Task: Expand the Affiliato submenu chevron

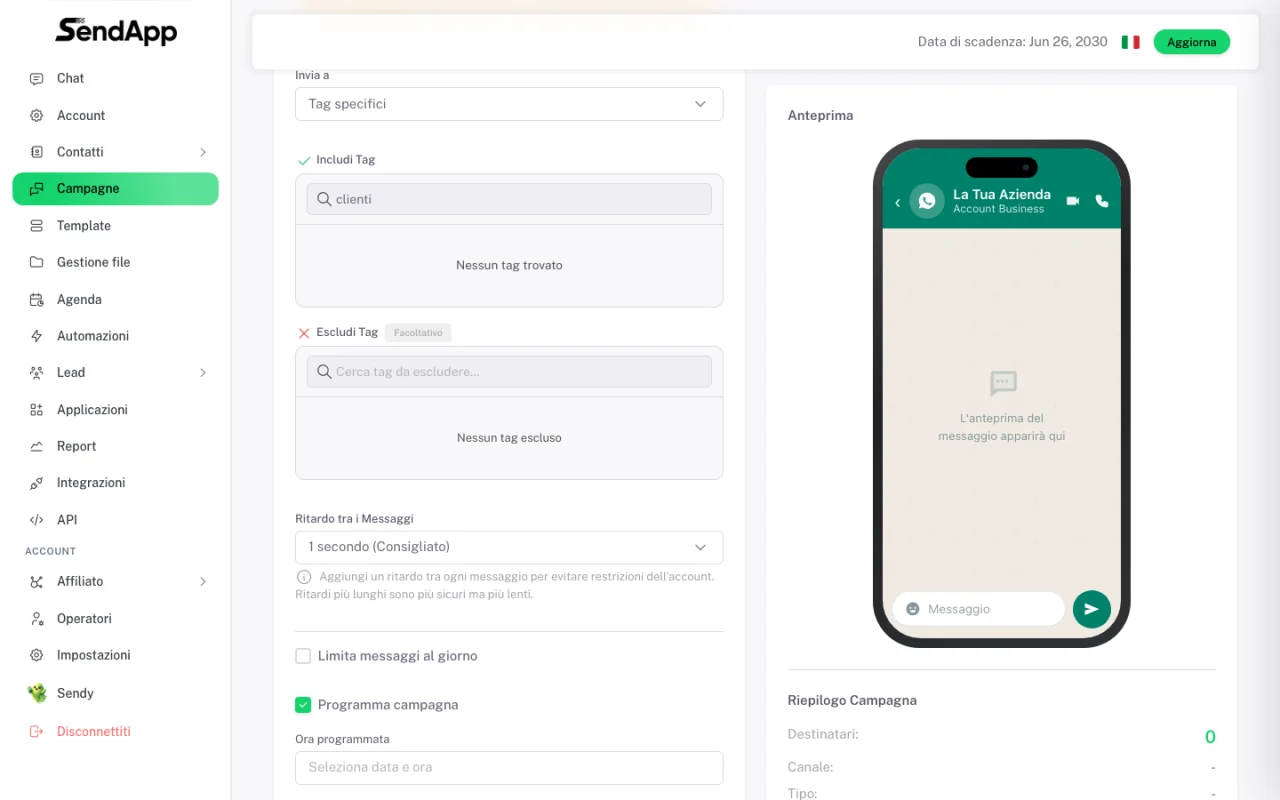Action: click(x=203, y=582)
